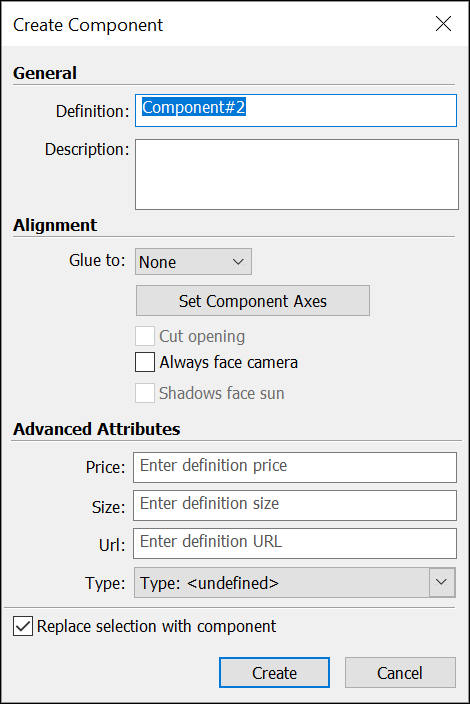The height and width of the screenshot is (704, 470).
Task: Open the Glue to dropdown
Action: (x=193, y=262)
